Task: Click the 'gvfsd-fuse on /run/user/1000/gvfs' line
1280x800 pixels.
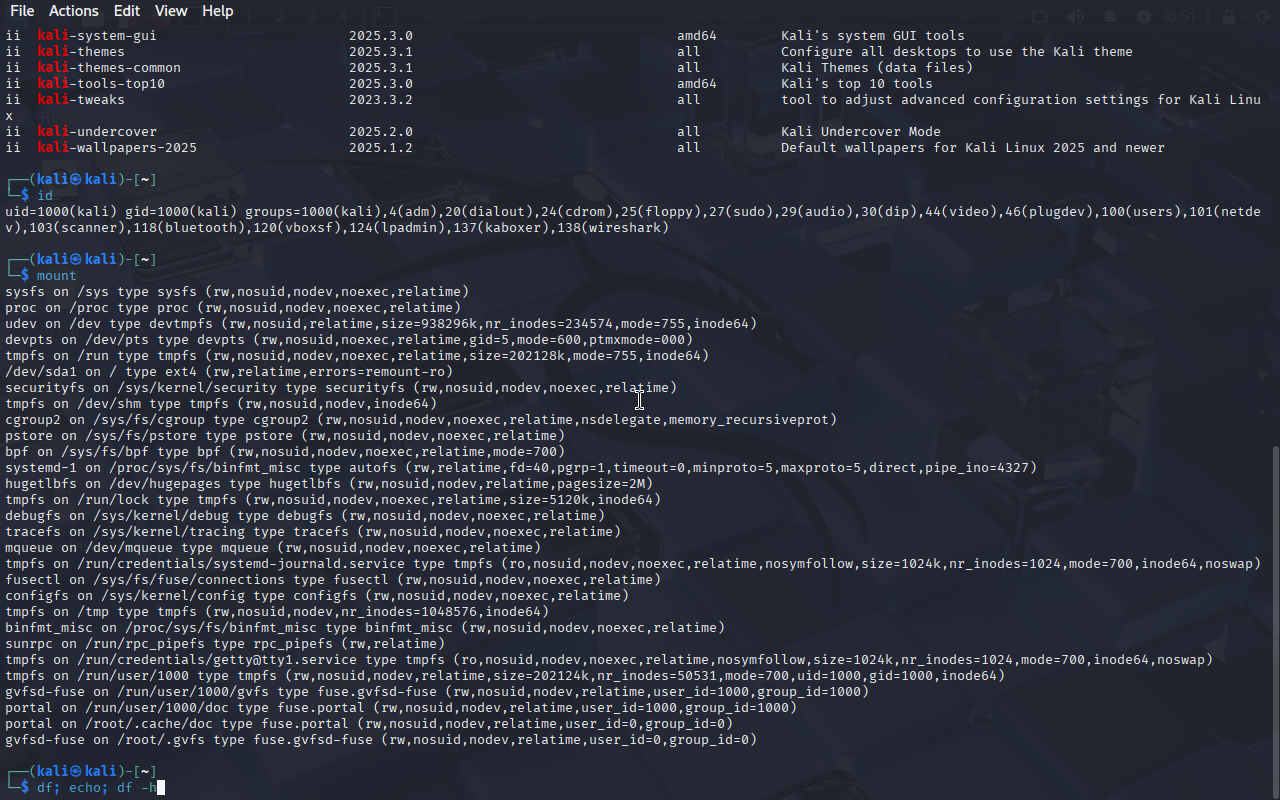Action: click(437, 692)
